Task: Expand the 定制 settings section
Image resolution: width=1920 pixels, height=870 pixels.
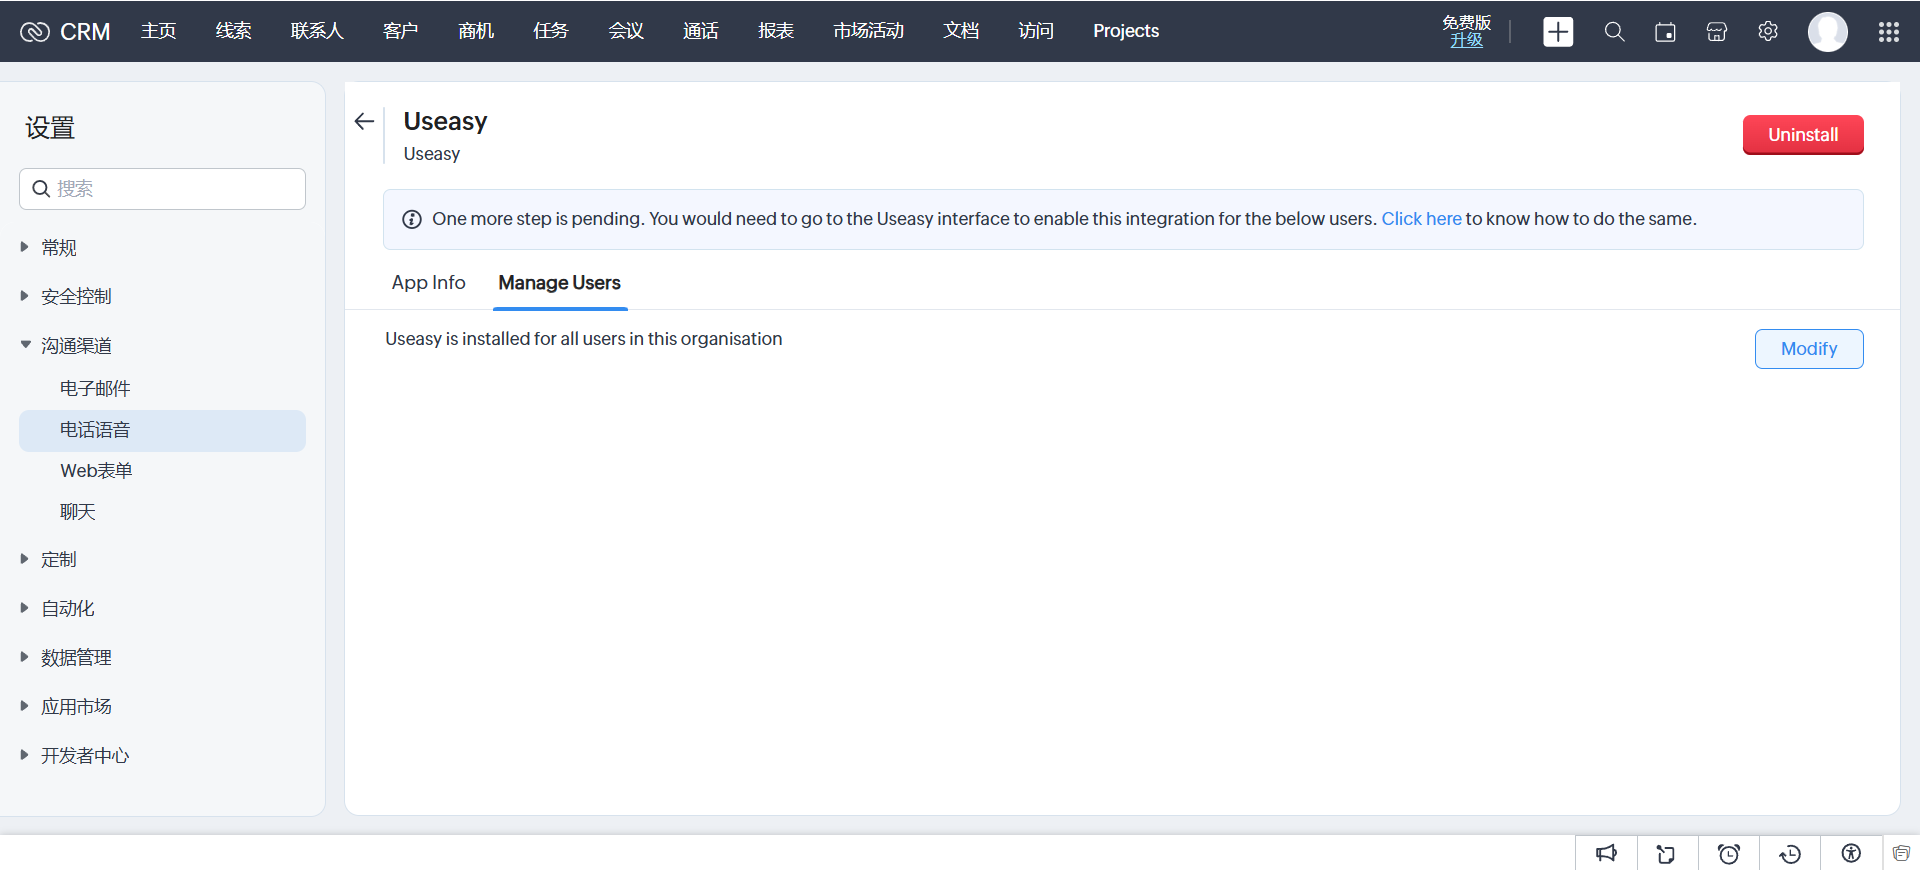Action: (x=25, y=559)
